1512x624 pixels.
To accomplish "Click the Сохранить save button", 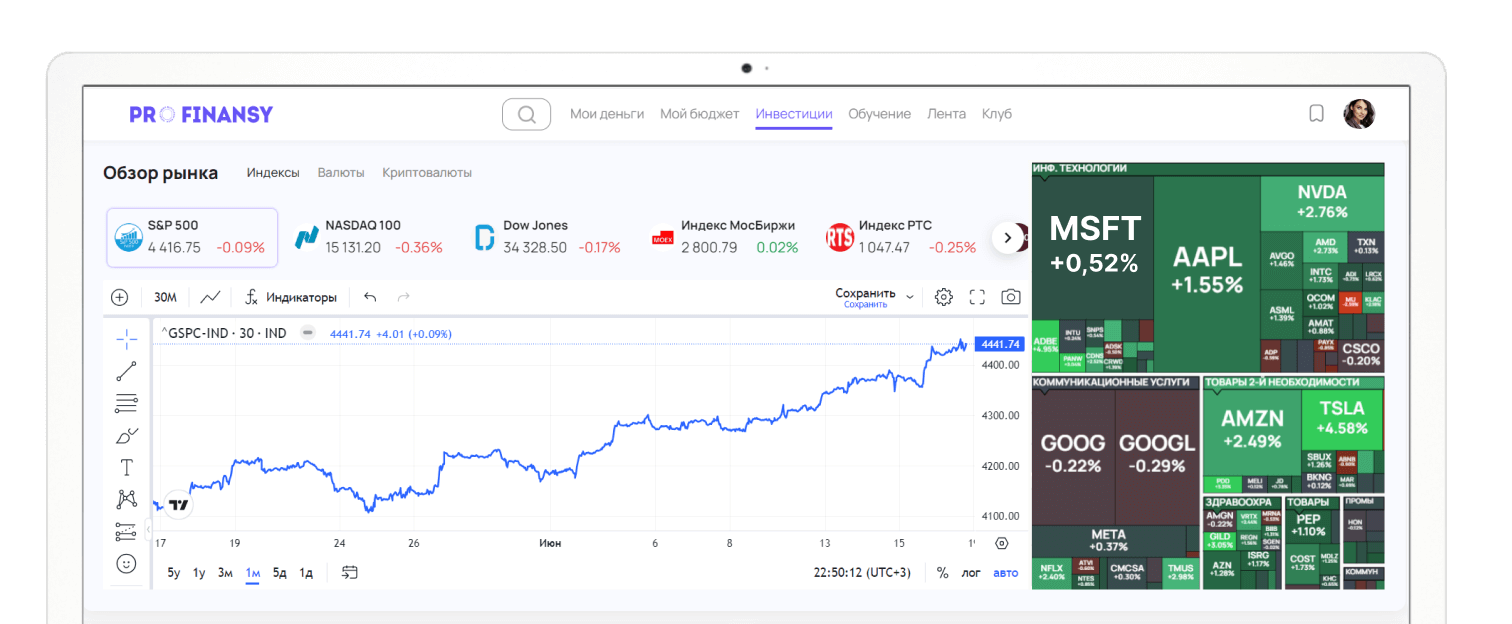I will 866,297.
